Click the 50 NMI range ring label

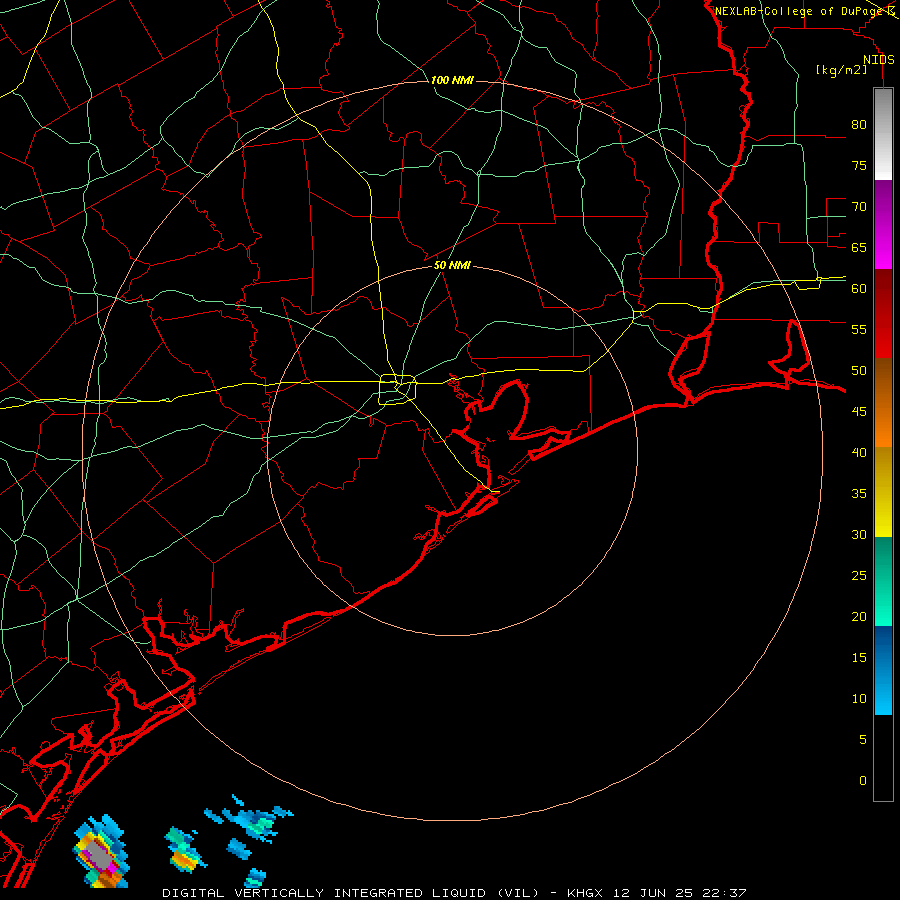[452, 265]
